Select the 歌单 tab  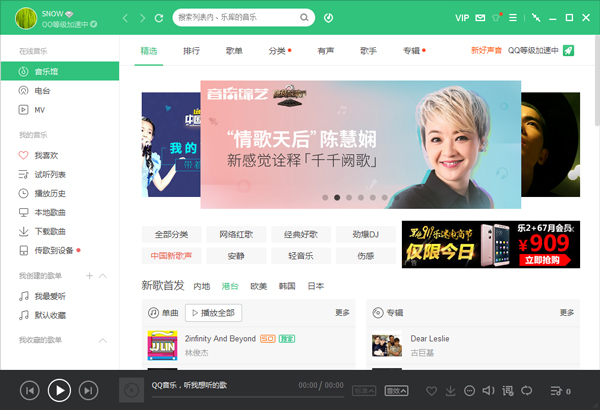coord(234,51)
